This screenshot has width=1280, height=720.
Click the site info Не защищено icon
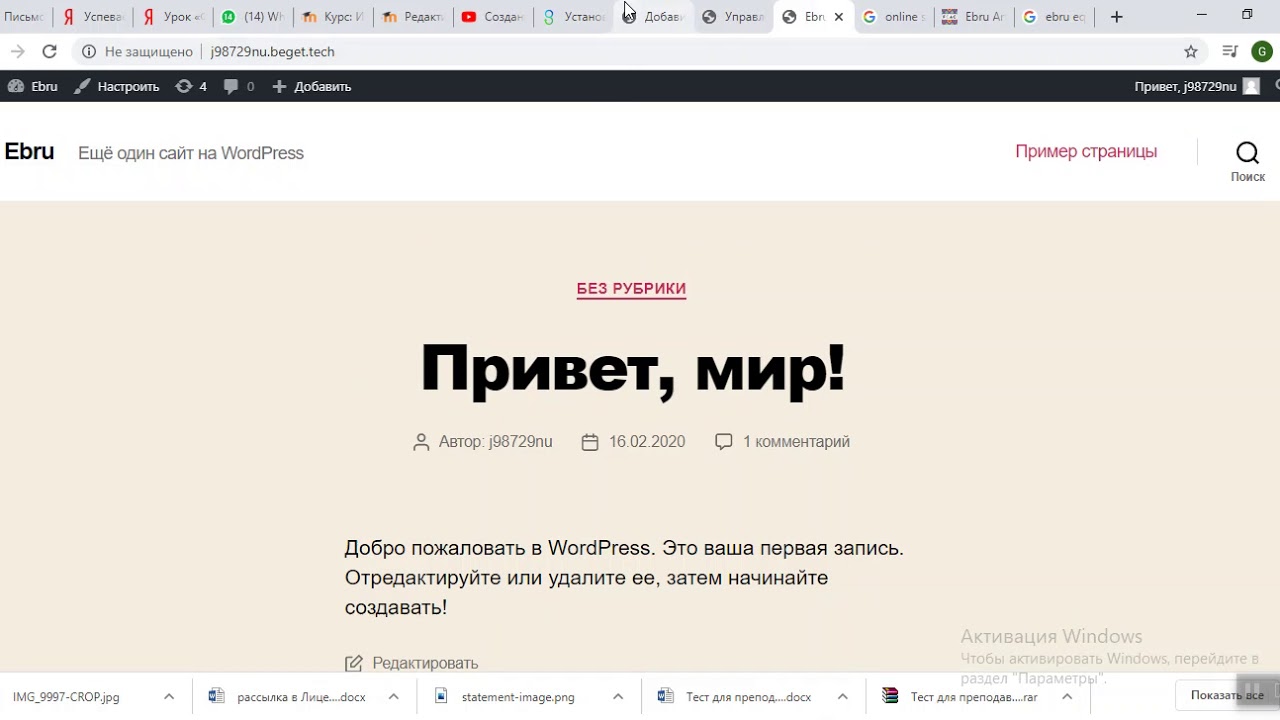pyautogui.click(x=89, y=51)
